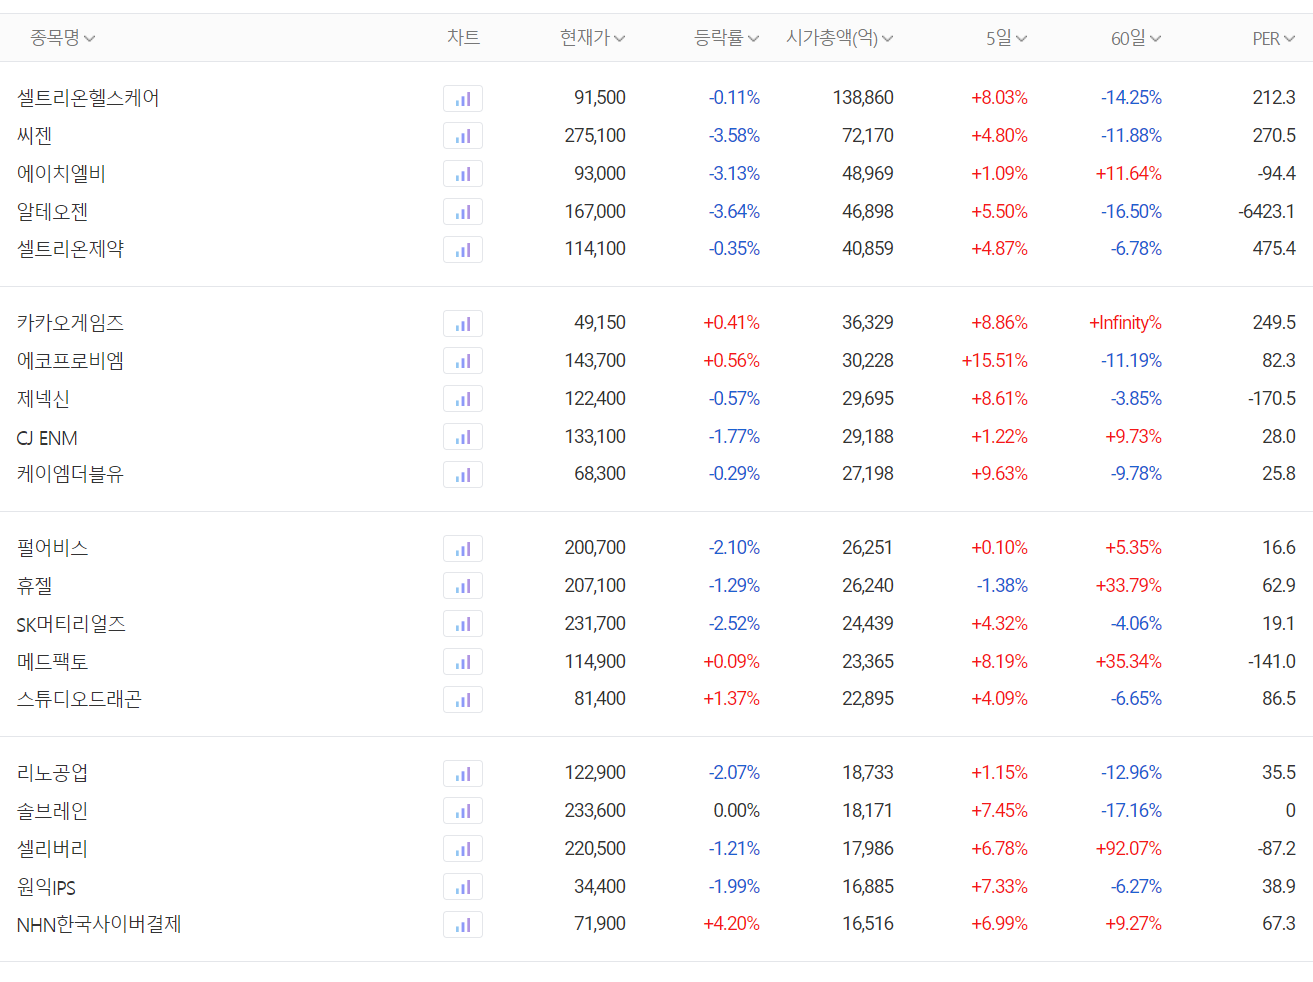This screenshot has width=1313, height=982.
Task: Click the 차트 column header
Action: 463,38
